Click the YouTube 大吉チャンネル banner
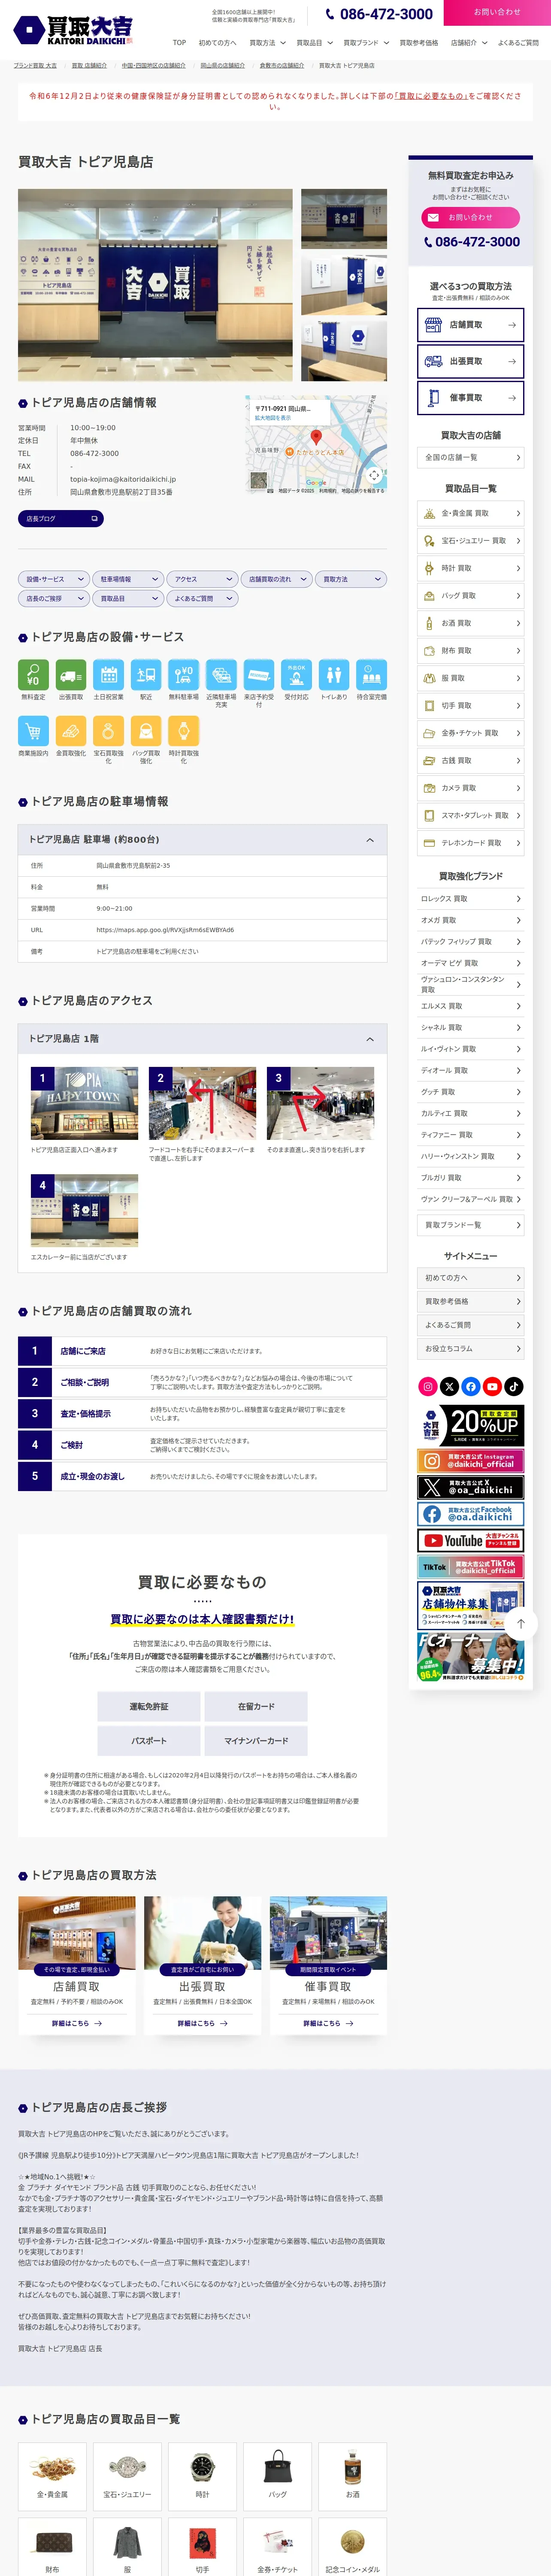The image size is (551, 2576). click(470, 1541)
